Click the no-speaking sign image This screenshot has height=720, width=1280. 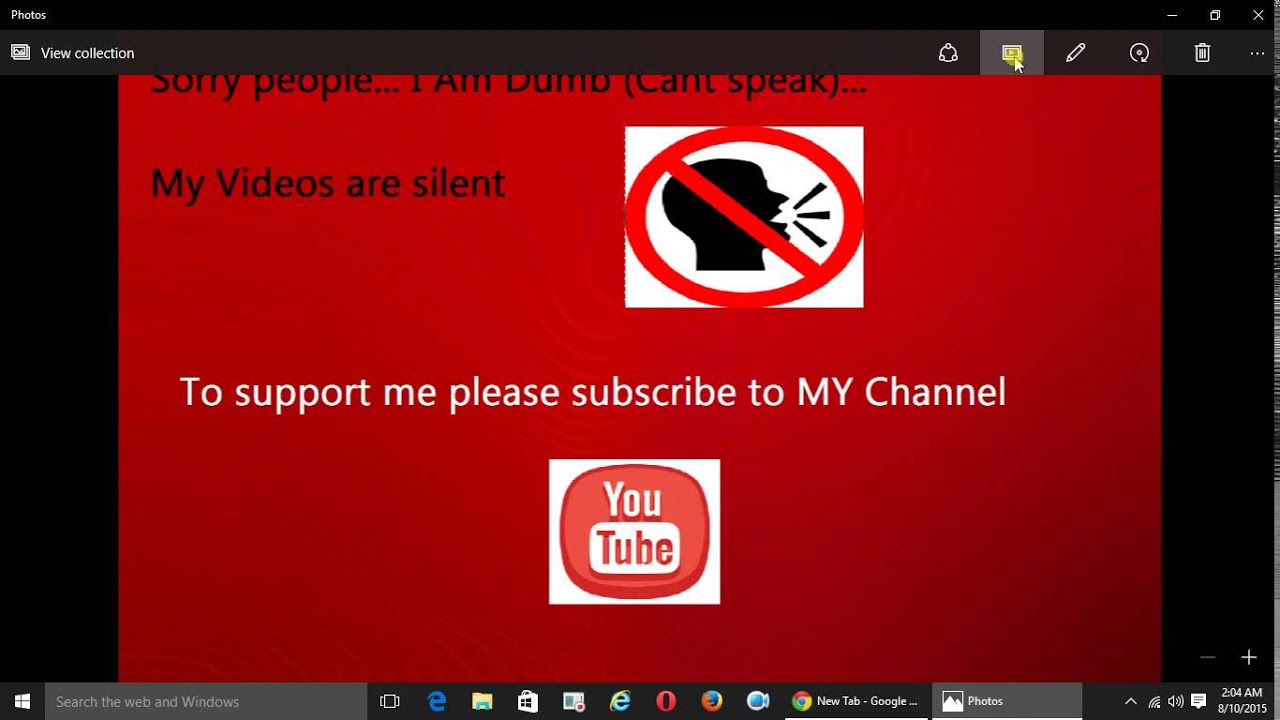coord(744,216)
